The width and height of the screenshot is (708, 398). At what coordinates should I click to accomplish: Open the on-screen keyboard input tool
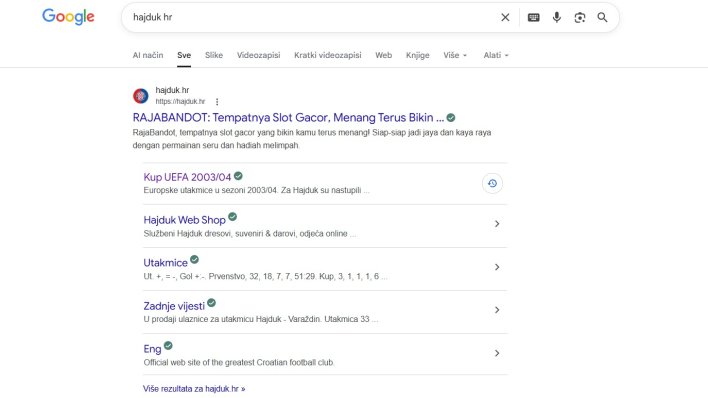click(534, 17)
